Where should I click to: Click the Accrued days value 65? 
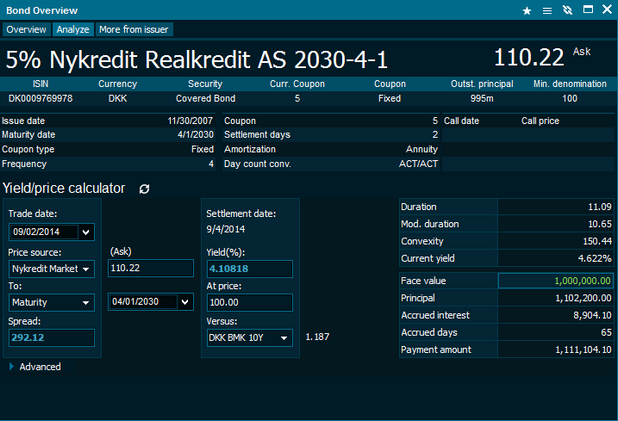pyautogui.click(x=606, y=333)
